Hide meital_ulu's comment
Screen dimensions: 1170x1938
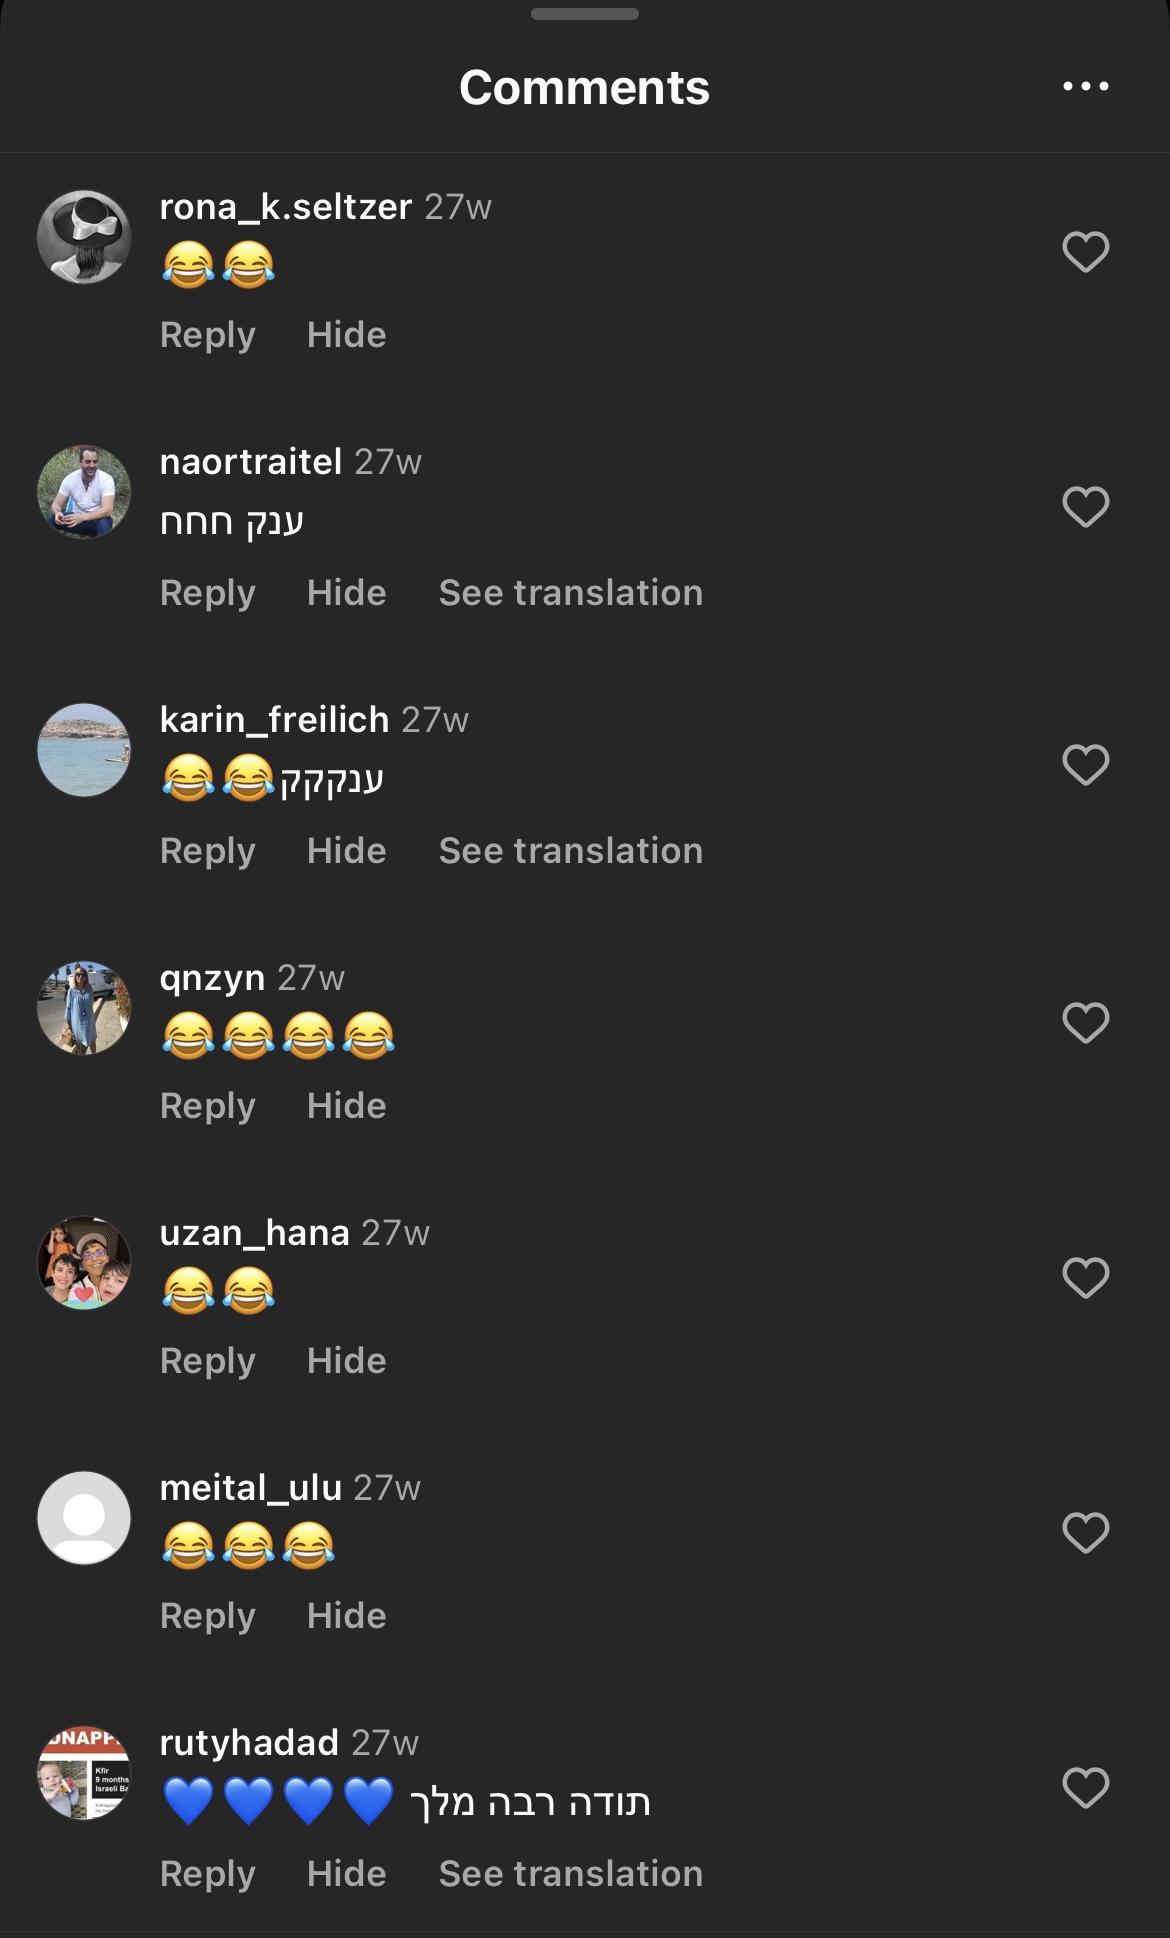pyautogui.click(x=346, y=1616)
